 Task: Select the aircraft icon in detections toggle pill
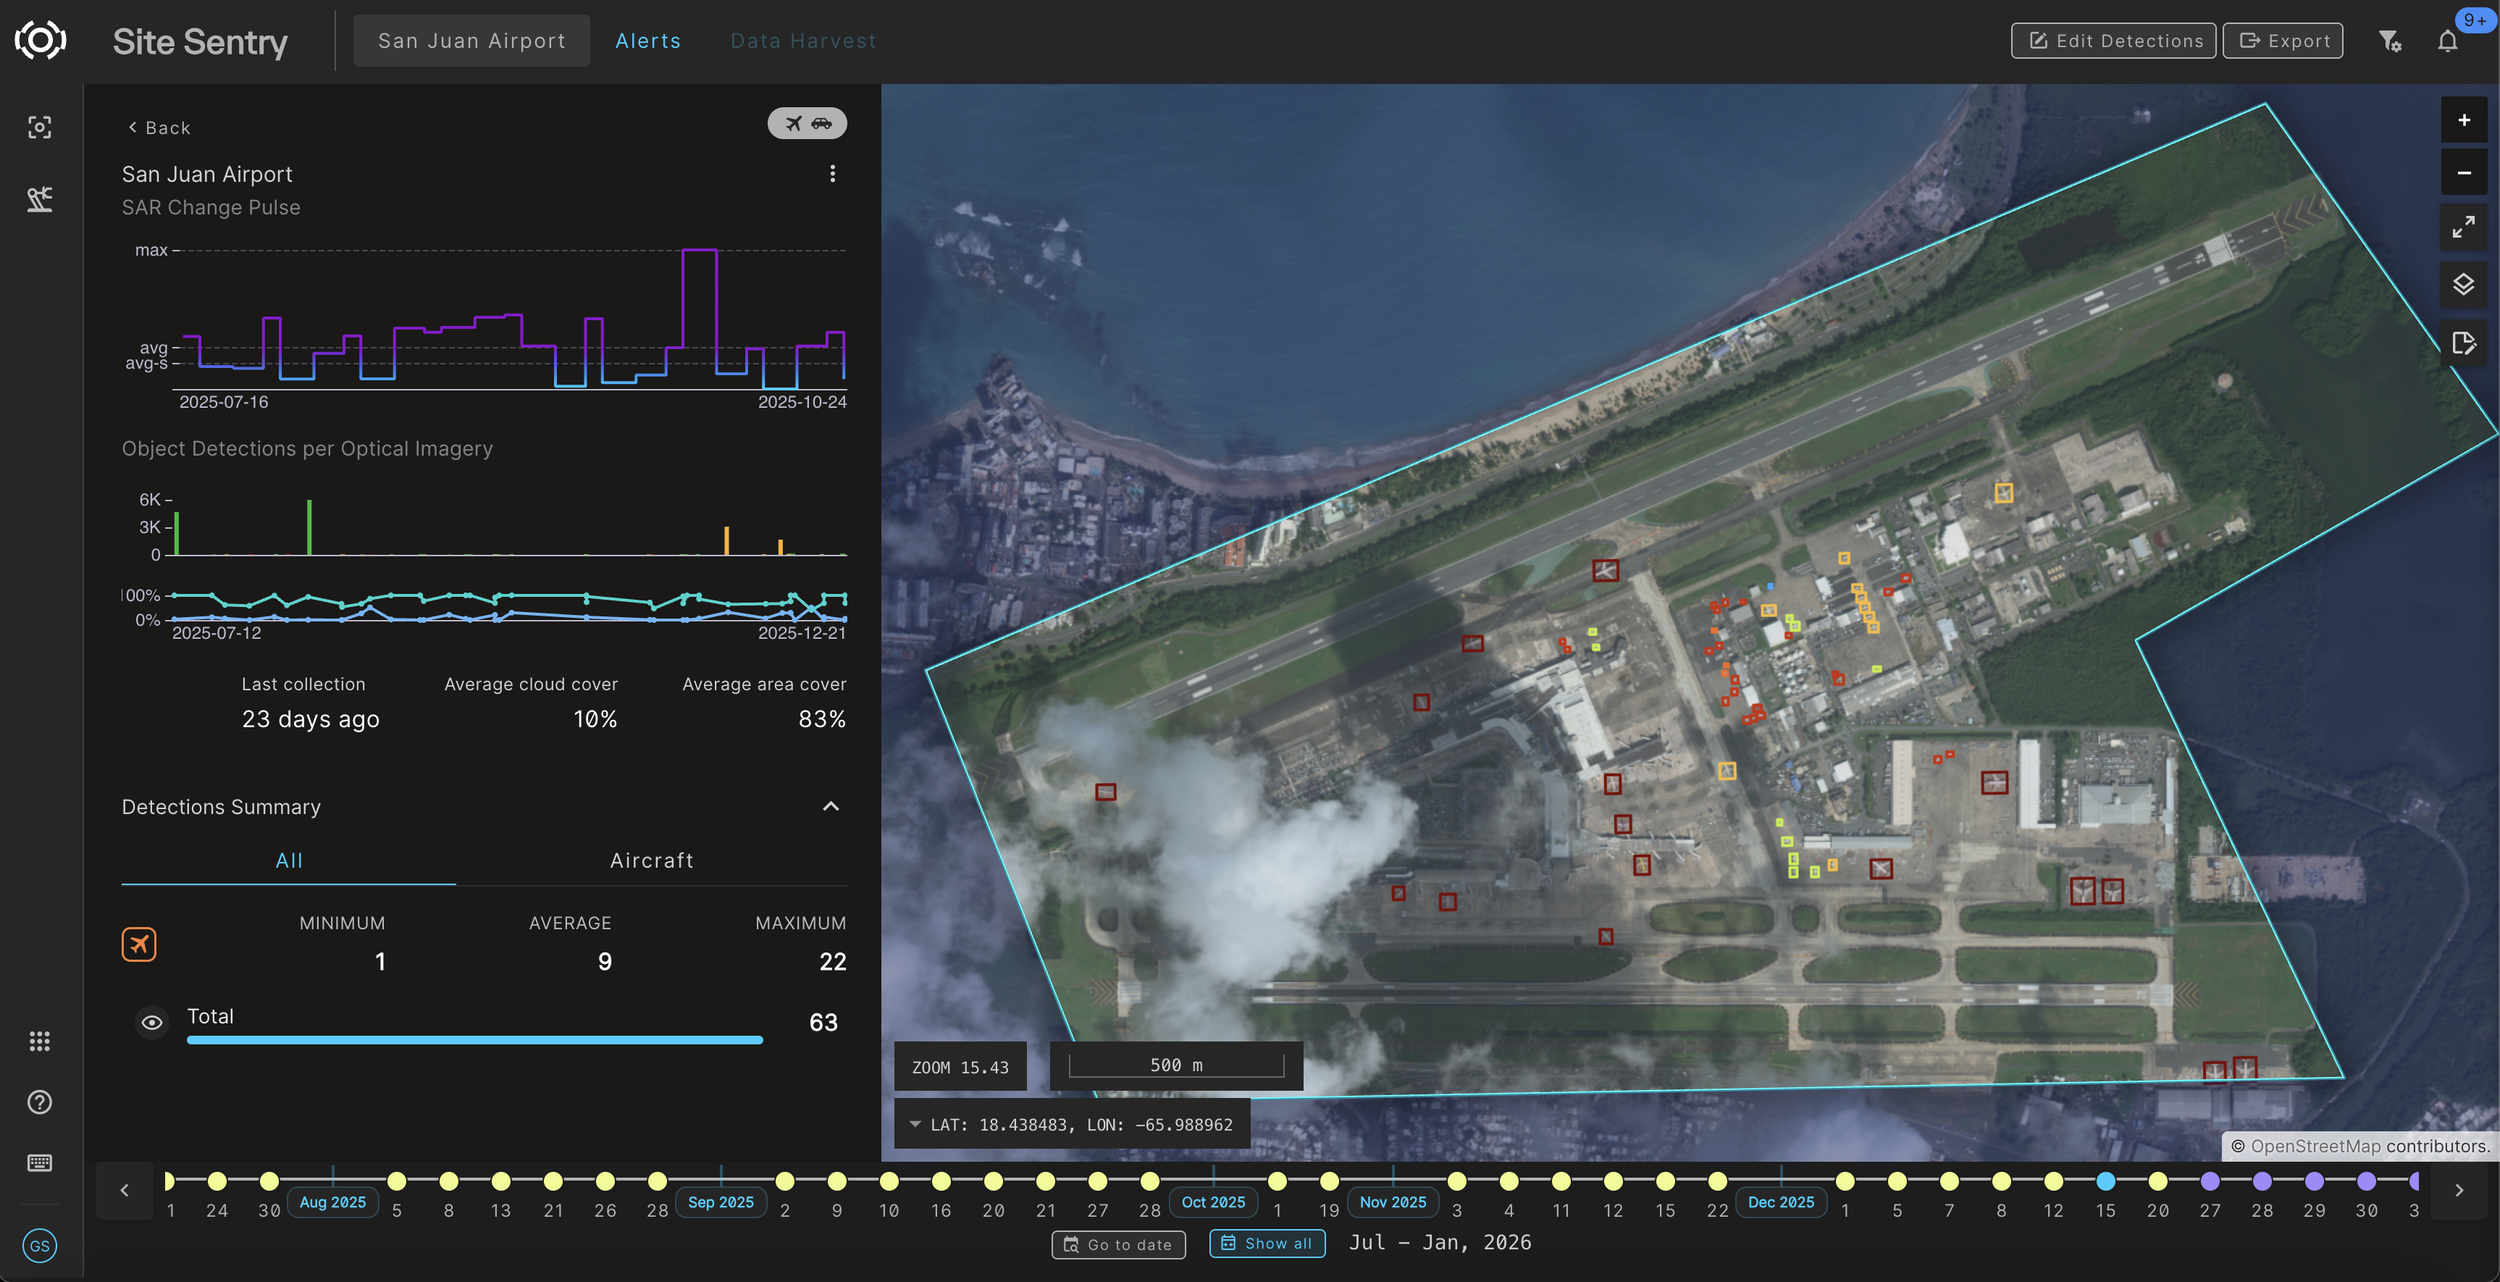coord(791,123)
